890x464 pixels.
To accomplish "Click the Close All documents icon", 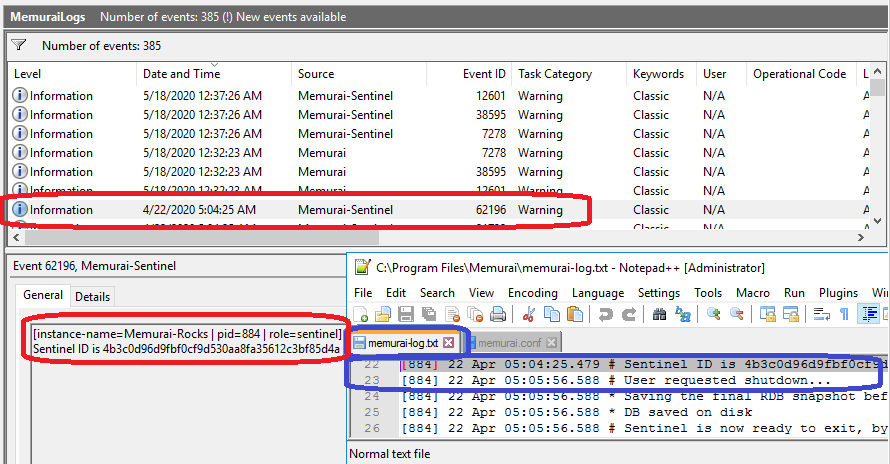I will click(475, 314).
